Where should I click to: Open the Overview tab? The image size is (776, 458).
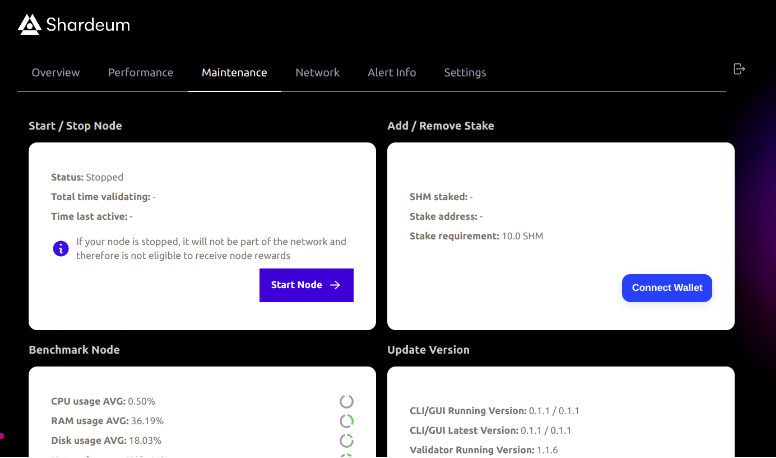click(x=55, y=72)
